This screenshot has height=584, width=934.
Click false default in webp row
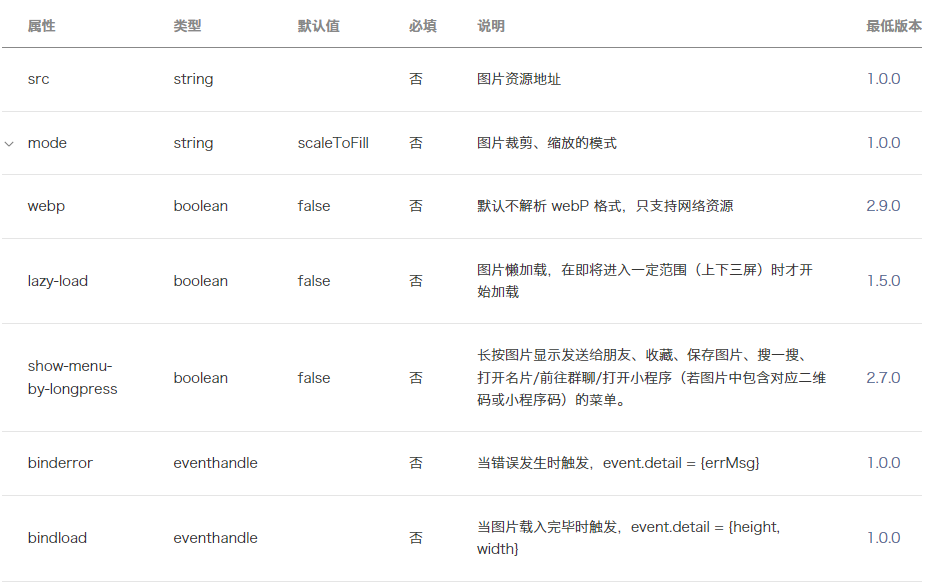[314, 206]
